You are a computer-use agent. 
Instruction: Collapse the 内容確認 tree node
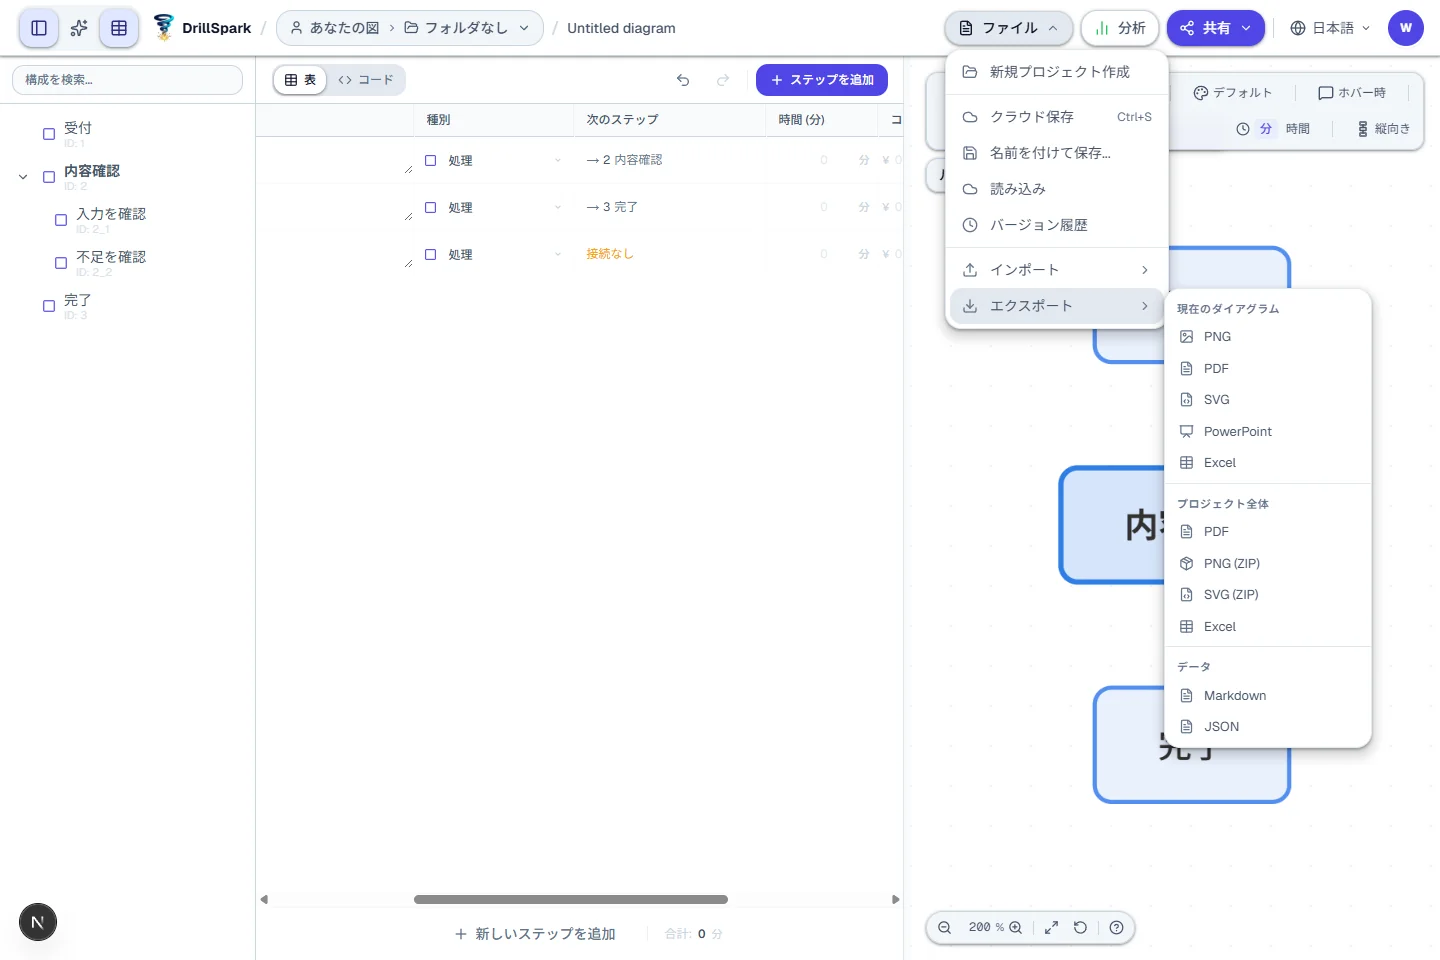point(23,177)
